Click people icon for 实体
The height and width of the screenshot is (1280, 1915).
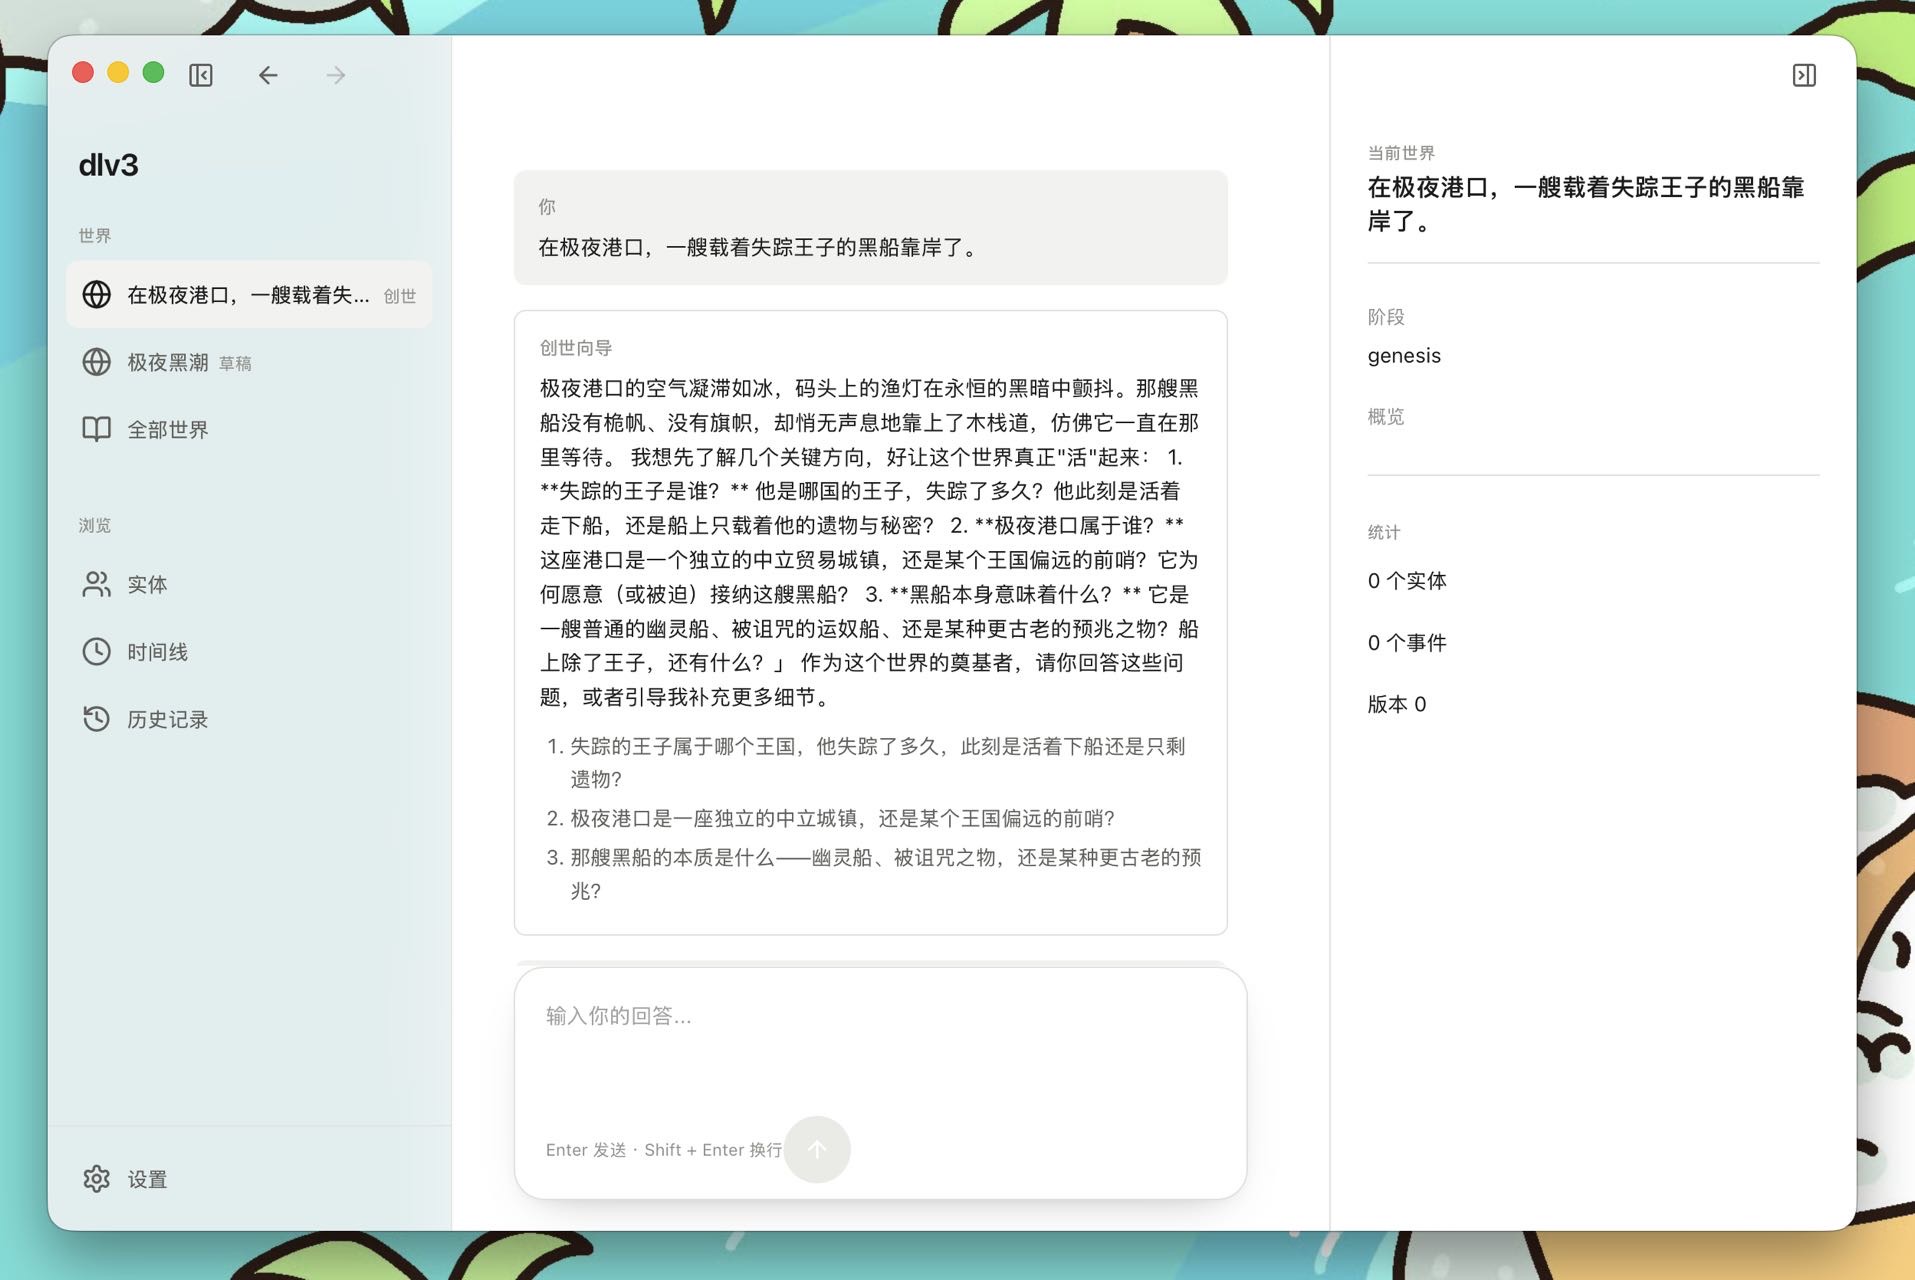click(96, 584)
